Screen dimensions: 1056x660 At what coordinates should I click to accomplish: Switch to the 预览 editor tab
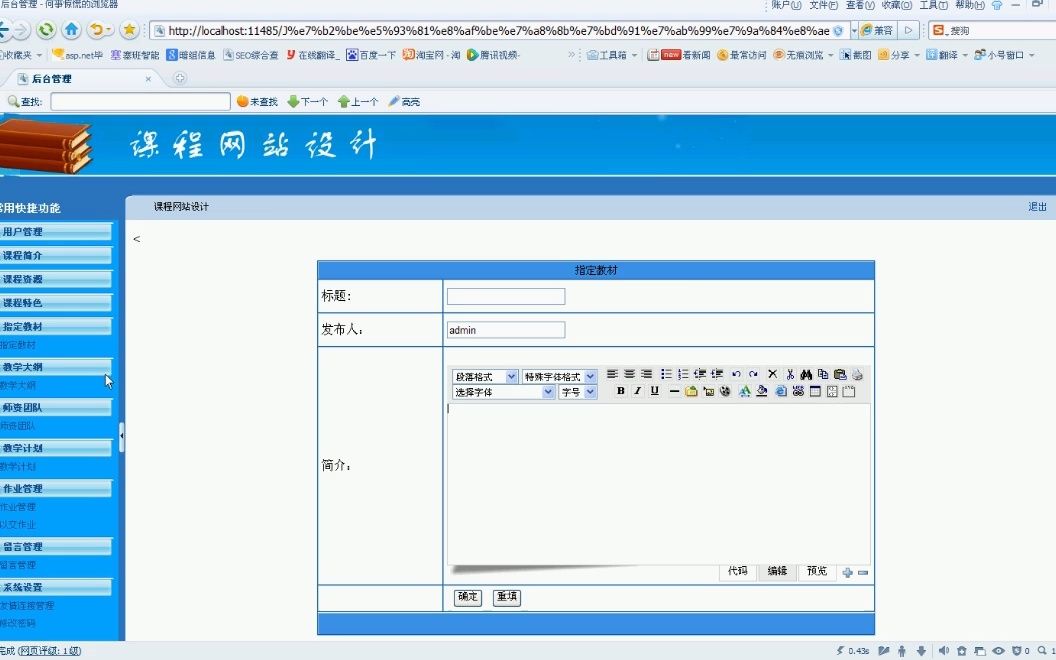click(x=817, y=571)
